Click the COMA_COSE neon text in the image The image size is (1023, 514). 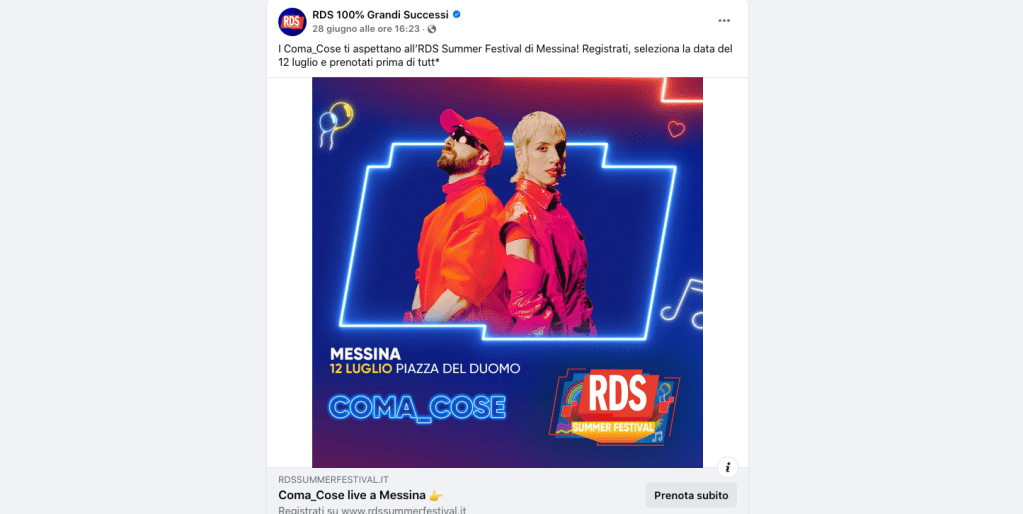click(x=418, y=407)
